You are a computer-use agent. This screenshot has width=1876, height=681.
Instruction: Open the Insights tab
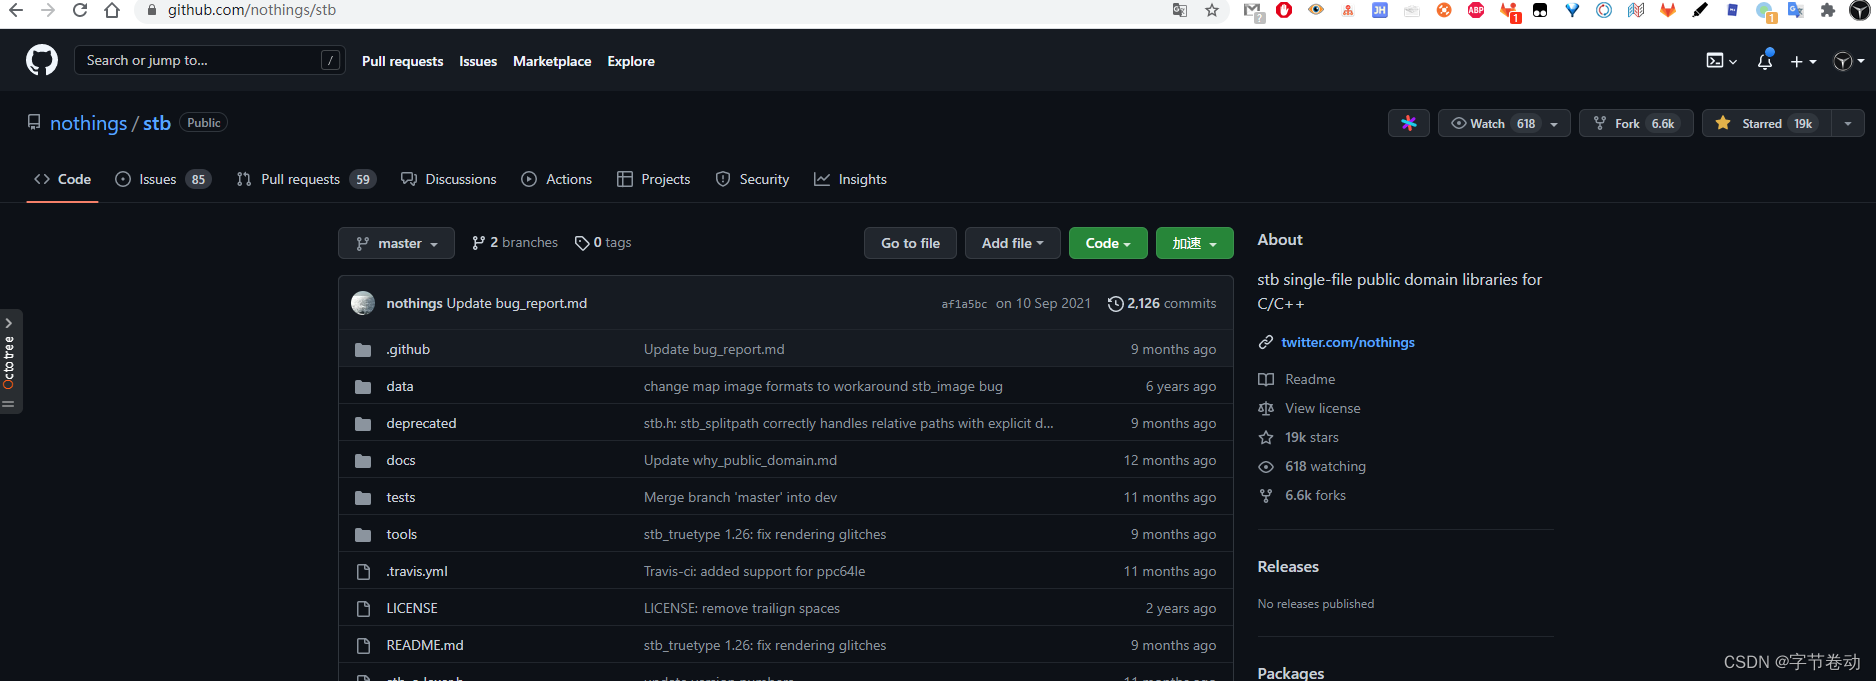850,179
